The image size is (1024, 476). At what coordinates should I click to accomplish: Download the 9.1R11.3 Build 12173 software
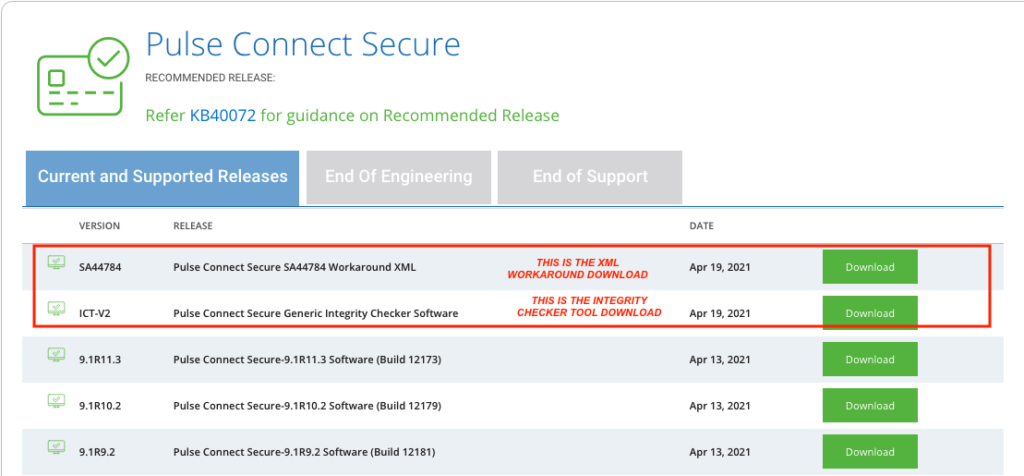870,359
